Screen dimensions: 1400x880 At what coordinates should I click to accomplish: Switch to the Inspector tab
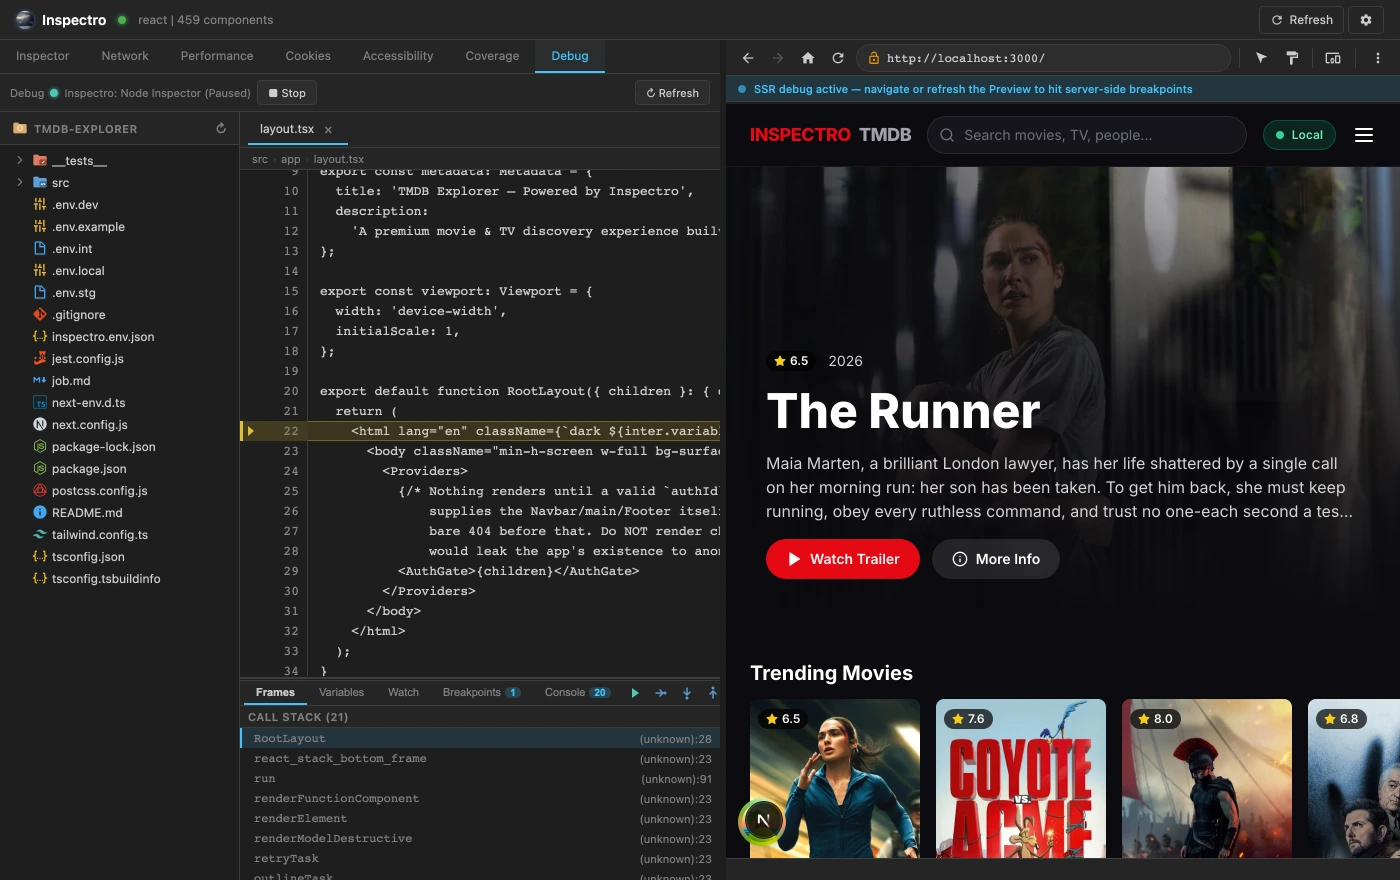pyautogui.click(x=43, y=56)
